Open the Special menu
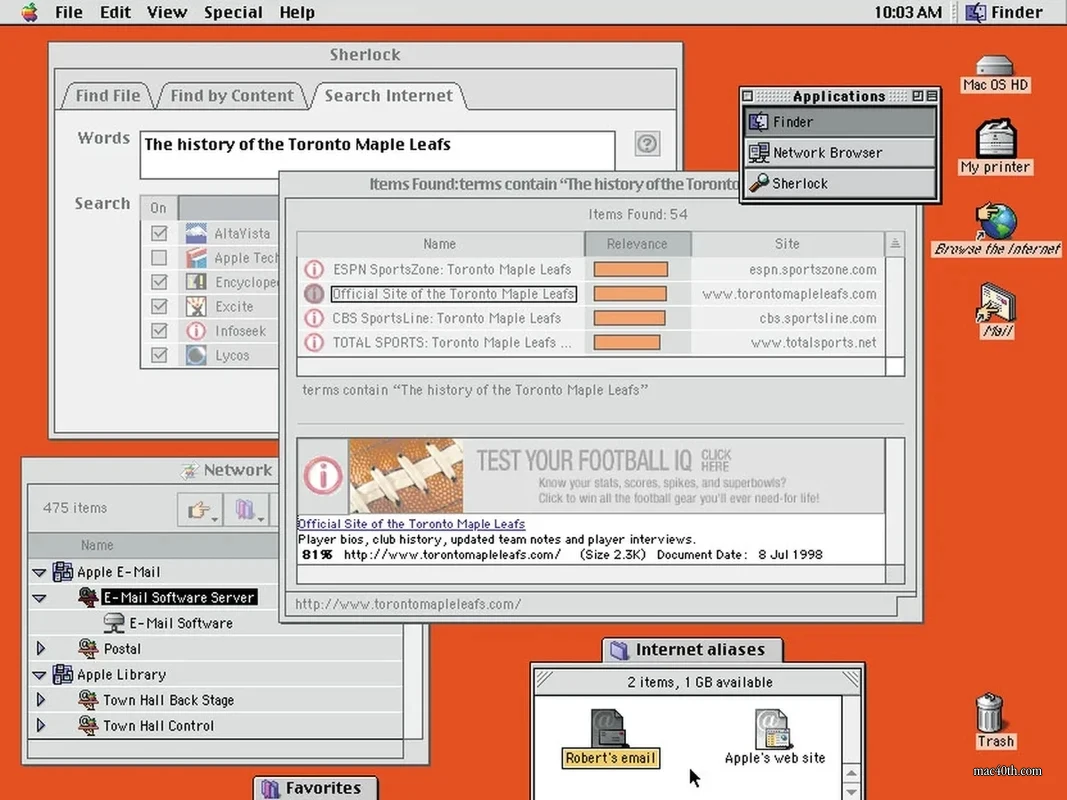Screen dimensions: 1067x800 (x=233, y=12)
